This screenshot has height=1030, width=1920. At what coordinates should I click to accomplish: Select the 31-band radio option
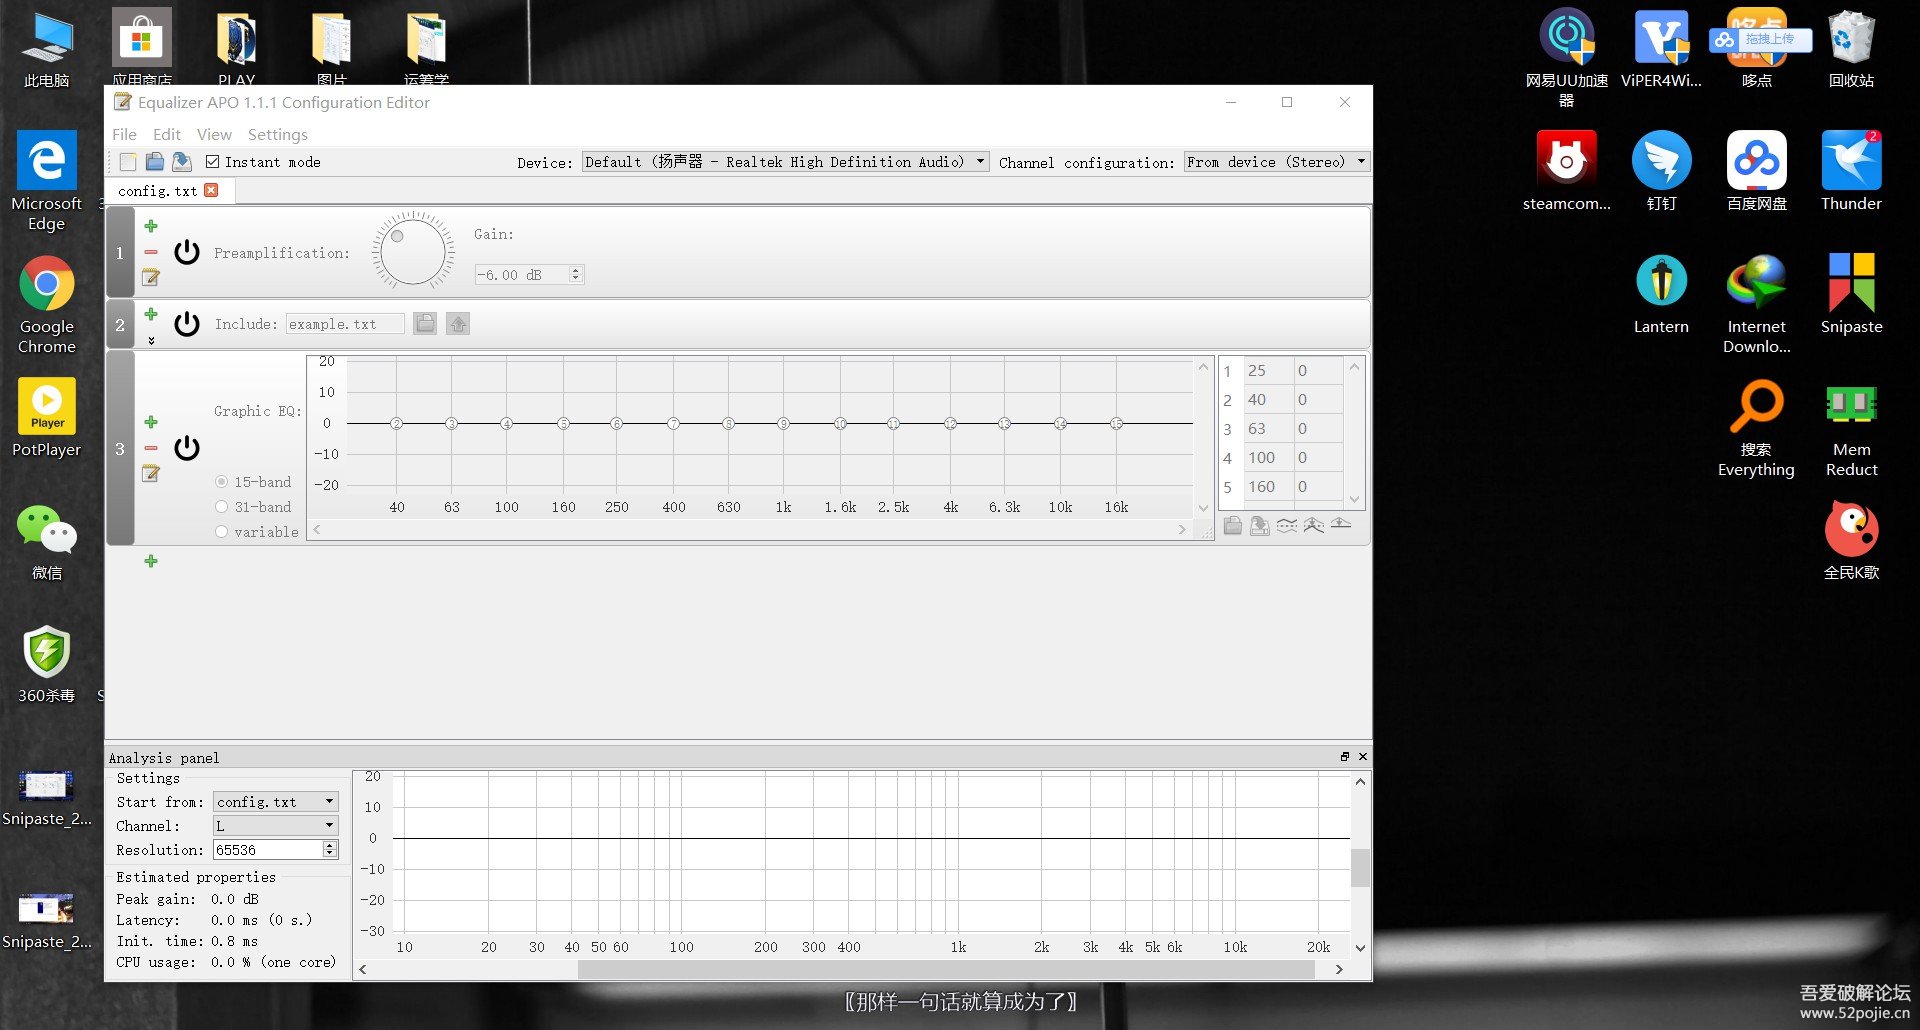pyautogui.click(x=222, y=507)
